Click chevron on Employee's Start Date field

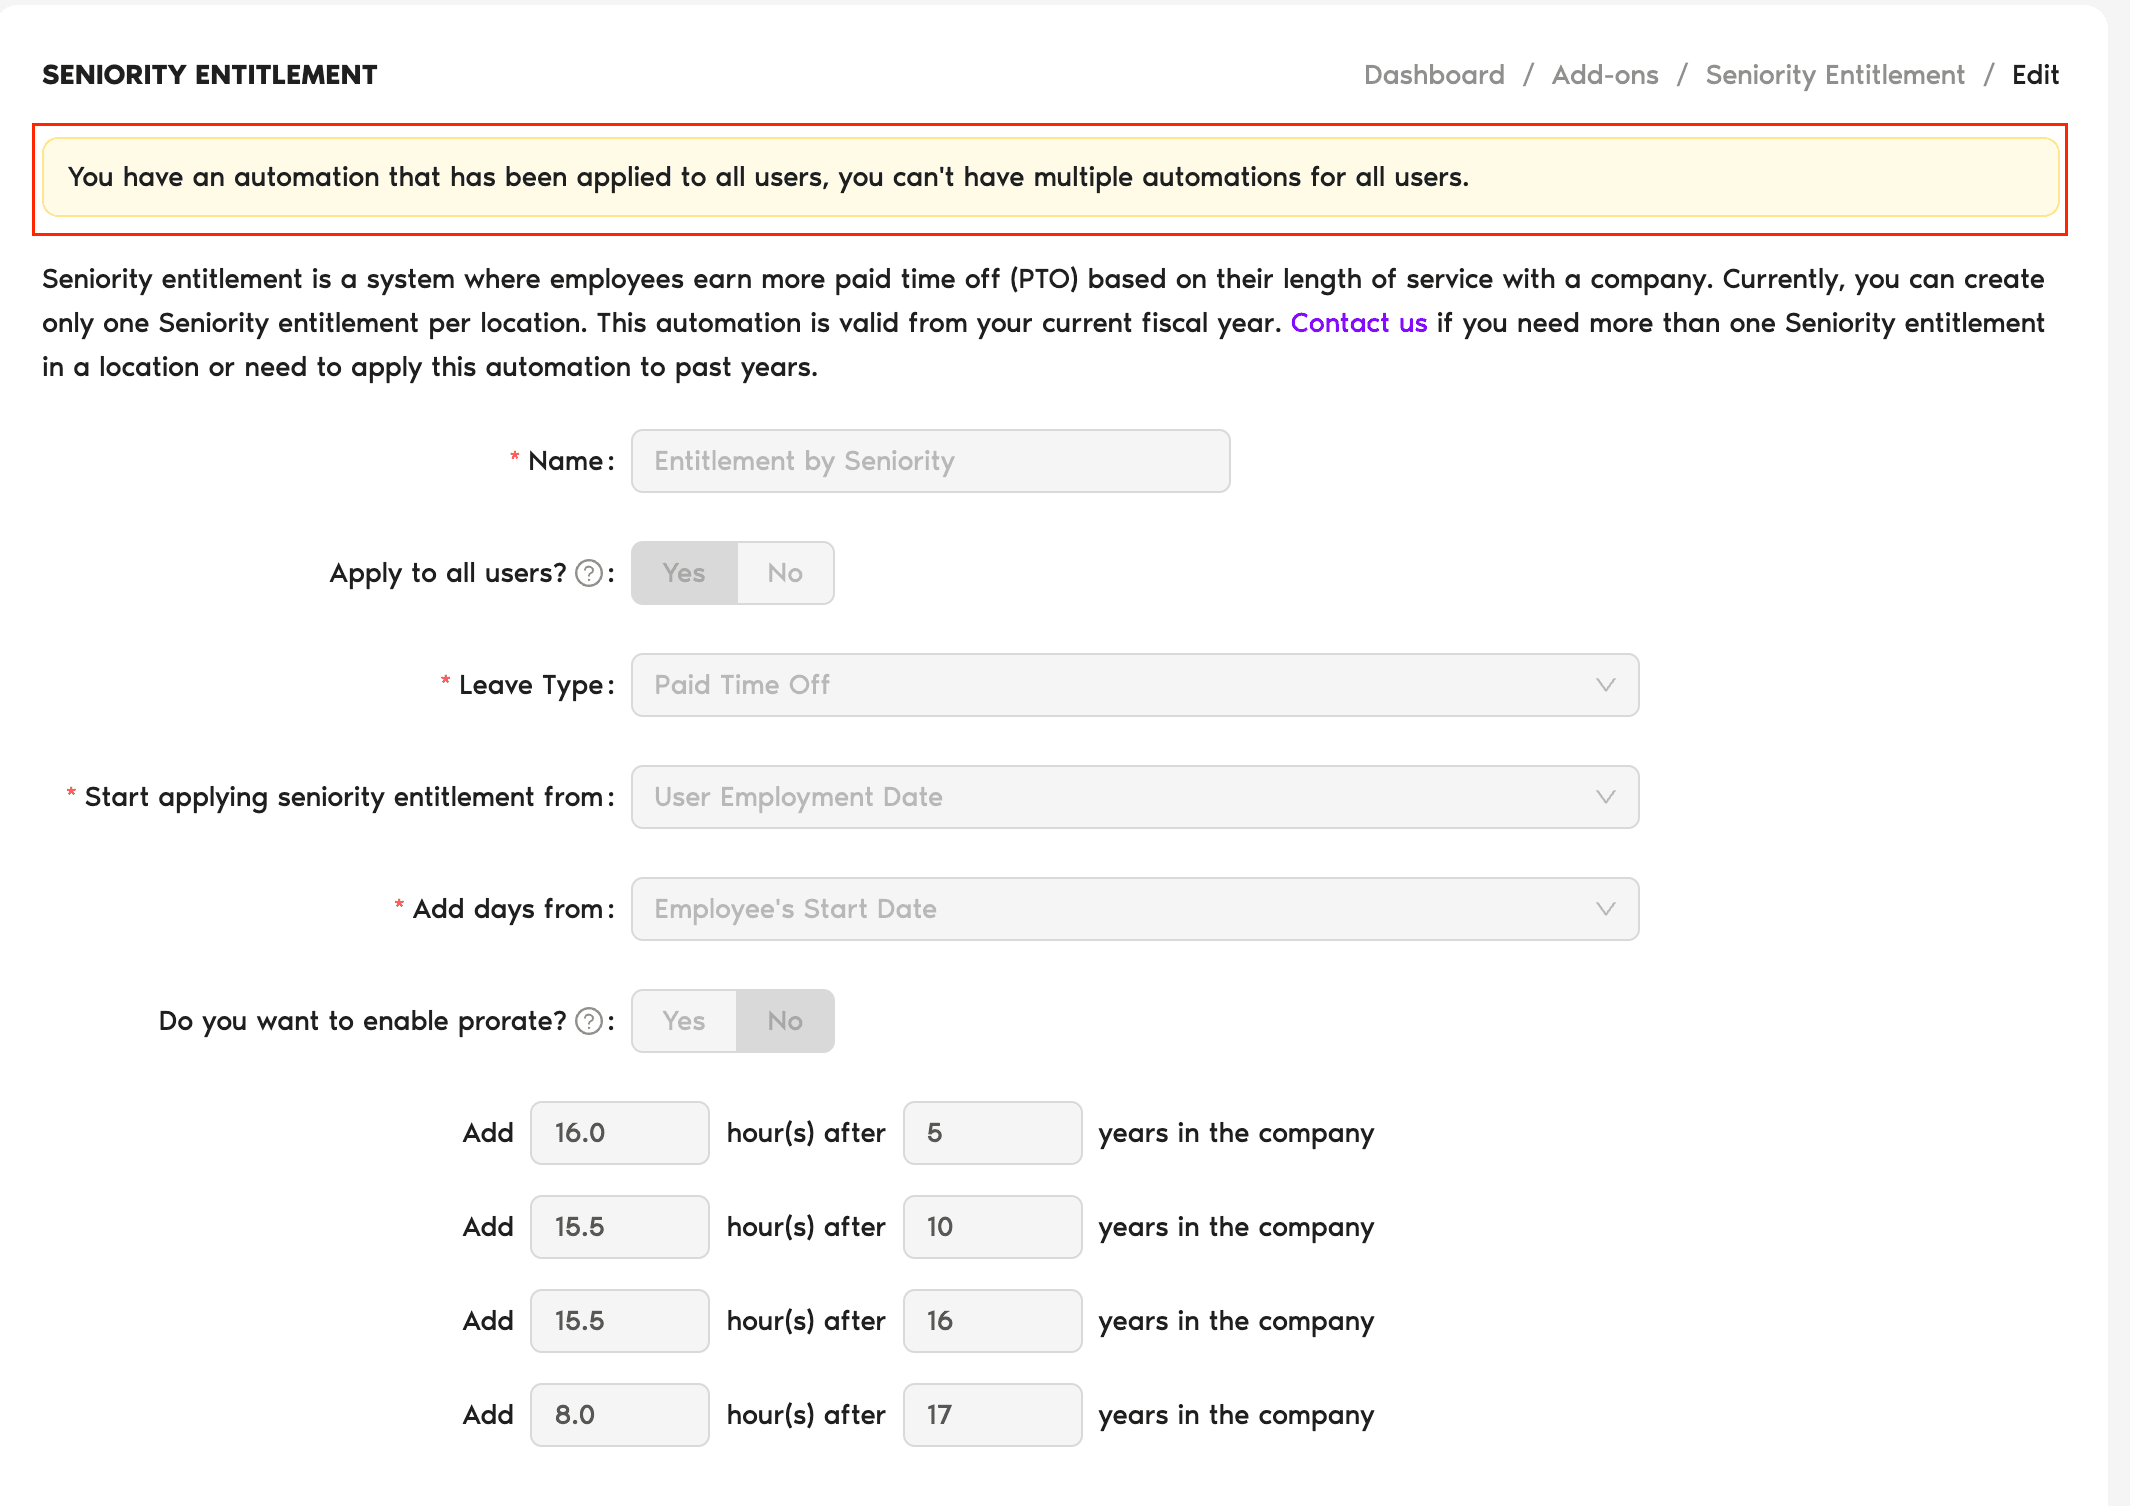pyautogui.click(x=1605, y=909)
